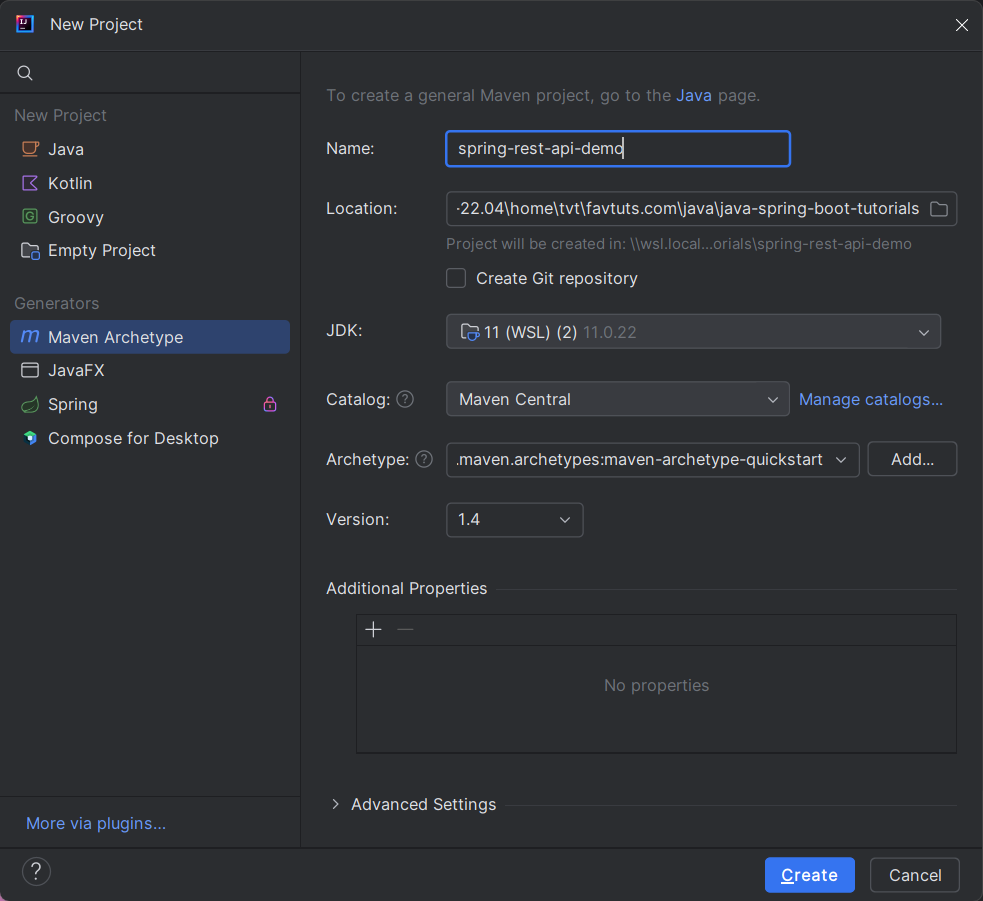The height and width of the screenshot is (901, 983).
Task: Click the 'New Project' sidebar section label
Action: (x=60, y=115)
